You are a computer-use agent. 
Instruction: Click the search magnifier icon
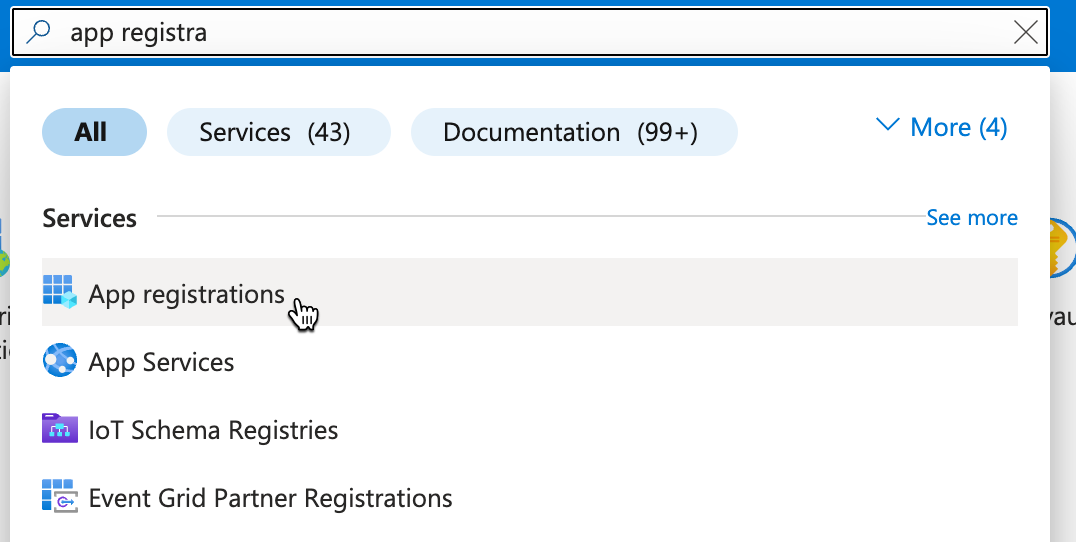[x=38, y=33]
